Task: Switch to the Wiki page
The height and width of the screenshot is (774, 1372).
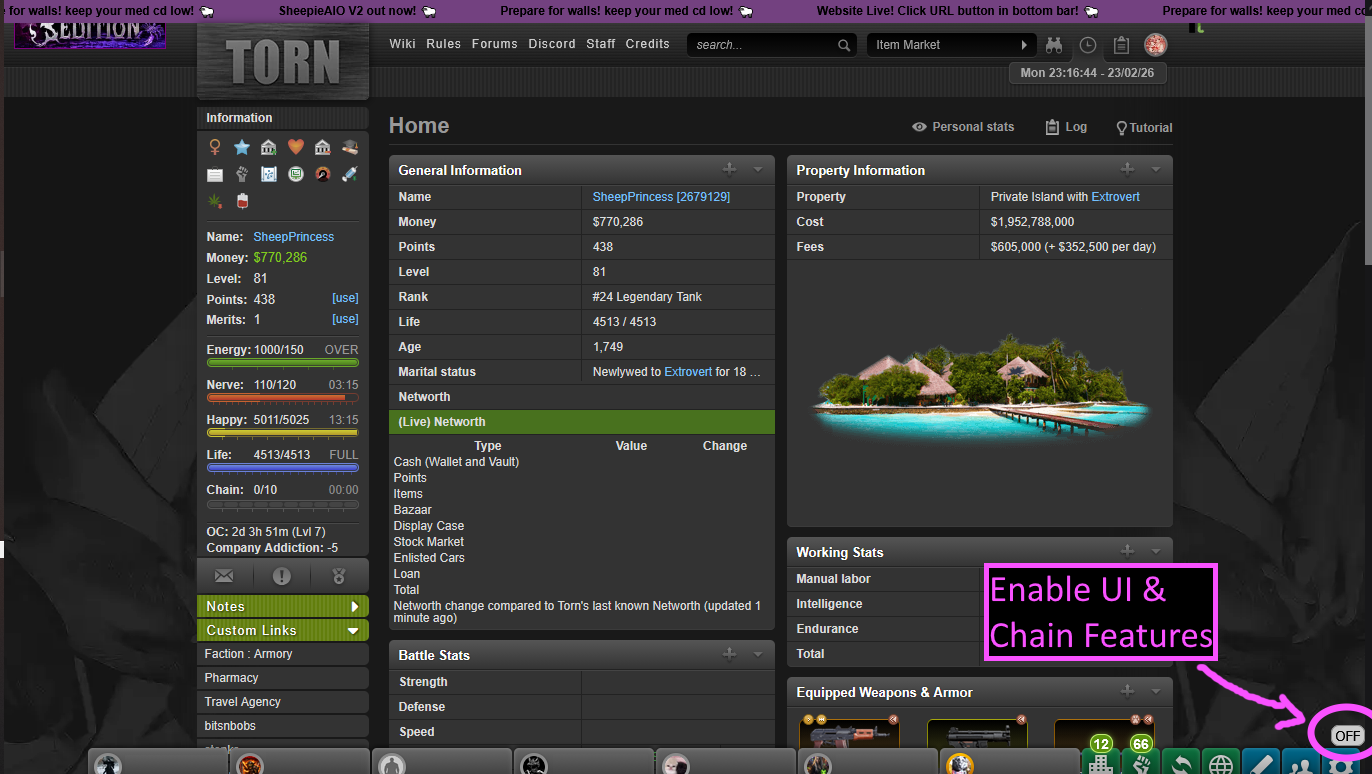Action: [403, 44]
